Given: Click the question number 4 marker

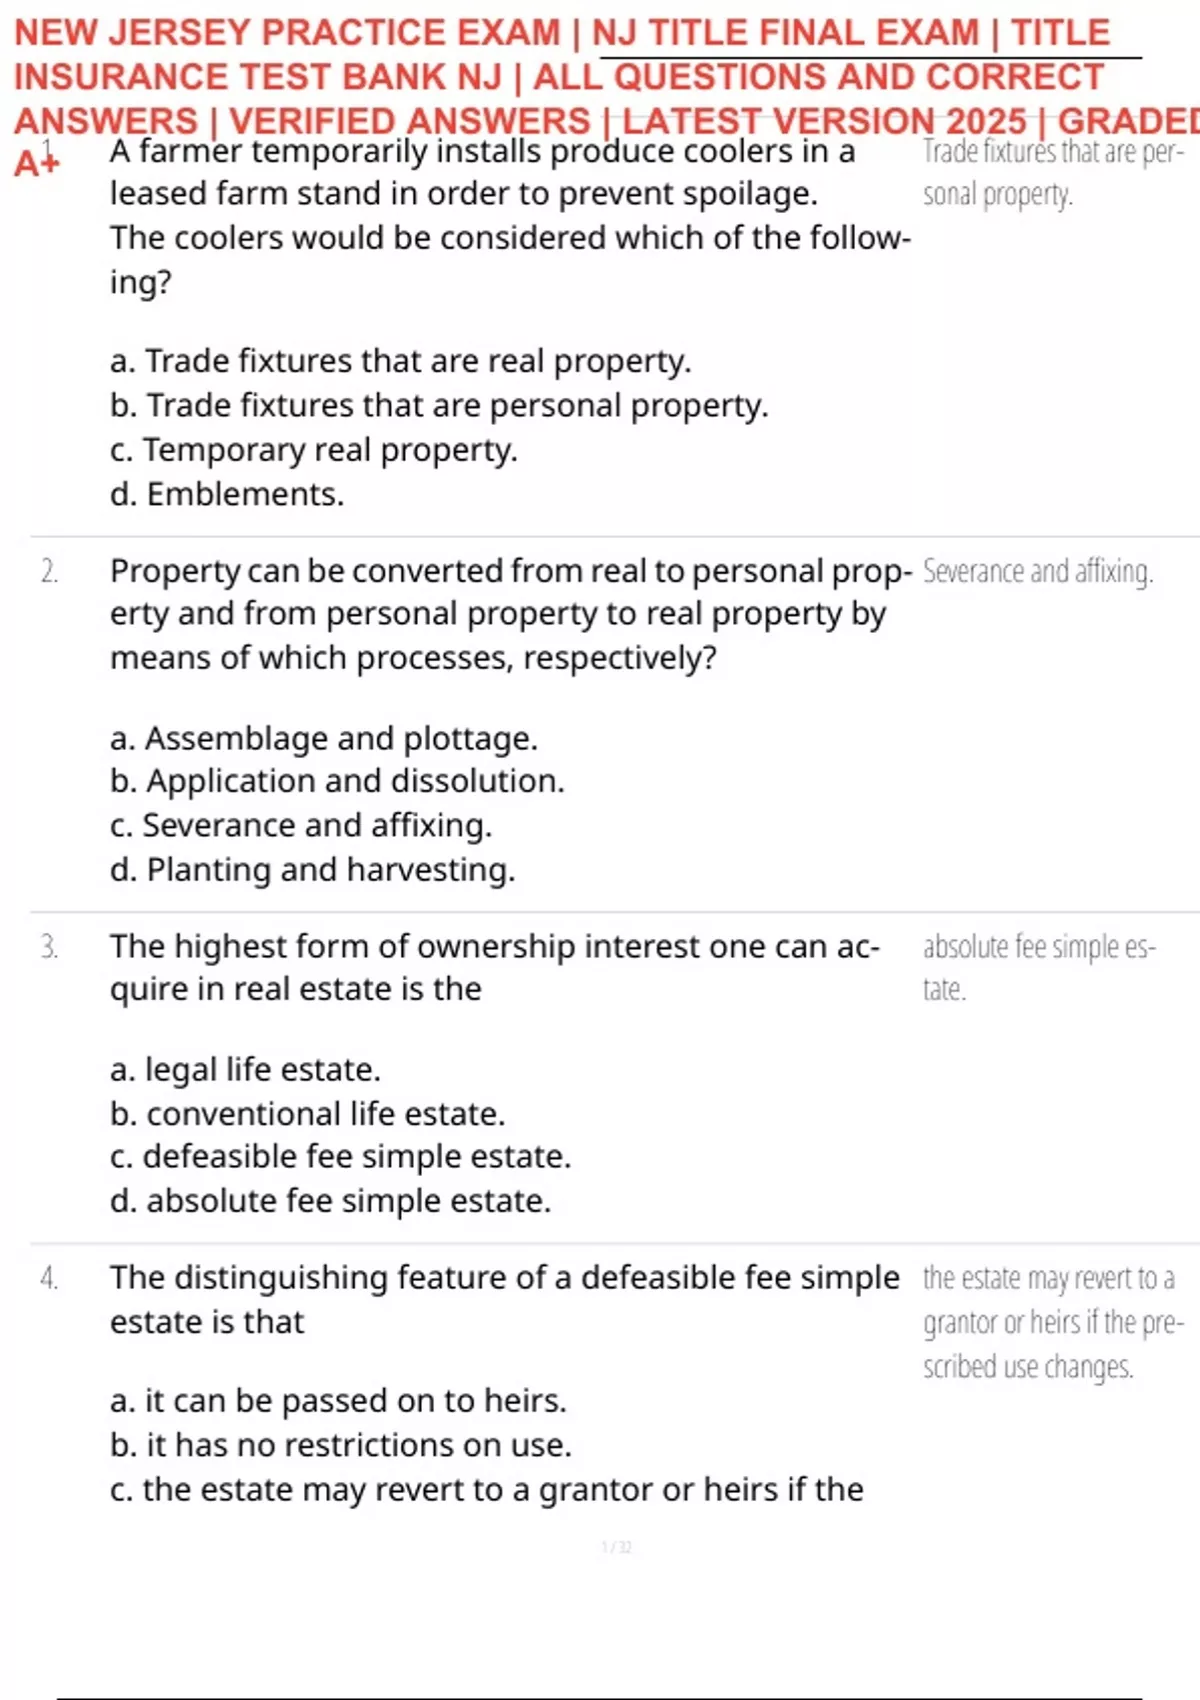Looking at the screenshot, I should [x=49, y=1277].
